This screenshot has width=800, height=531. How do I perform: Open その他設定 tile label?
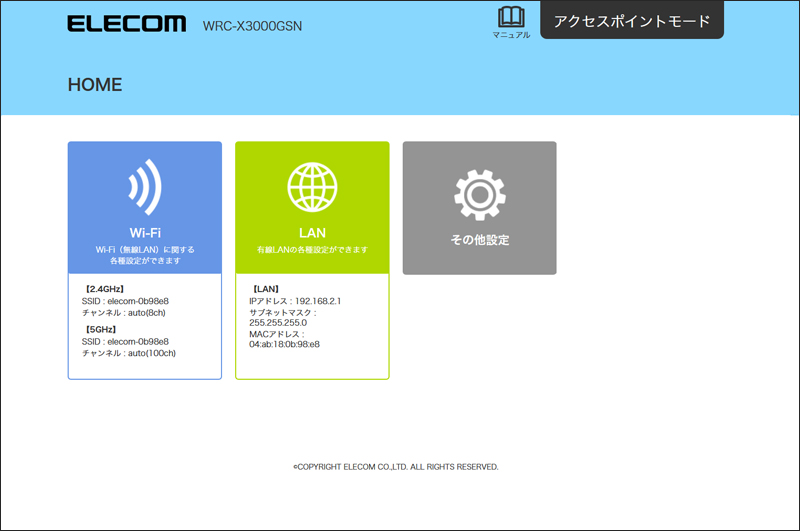pos(480,240)
